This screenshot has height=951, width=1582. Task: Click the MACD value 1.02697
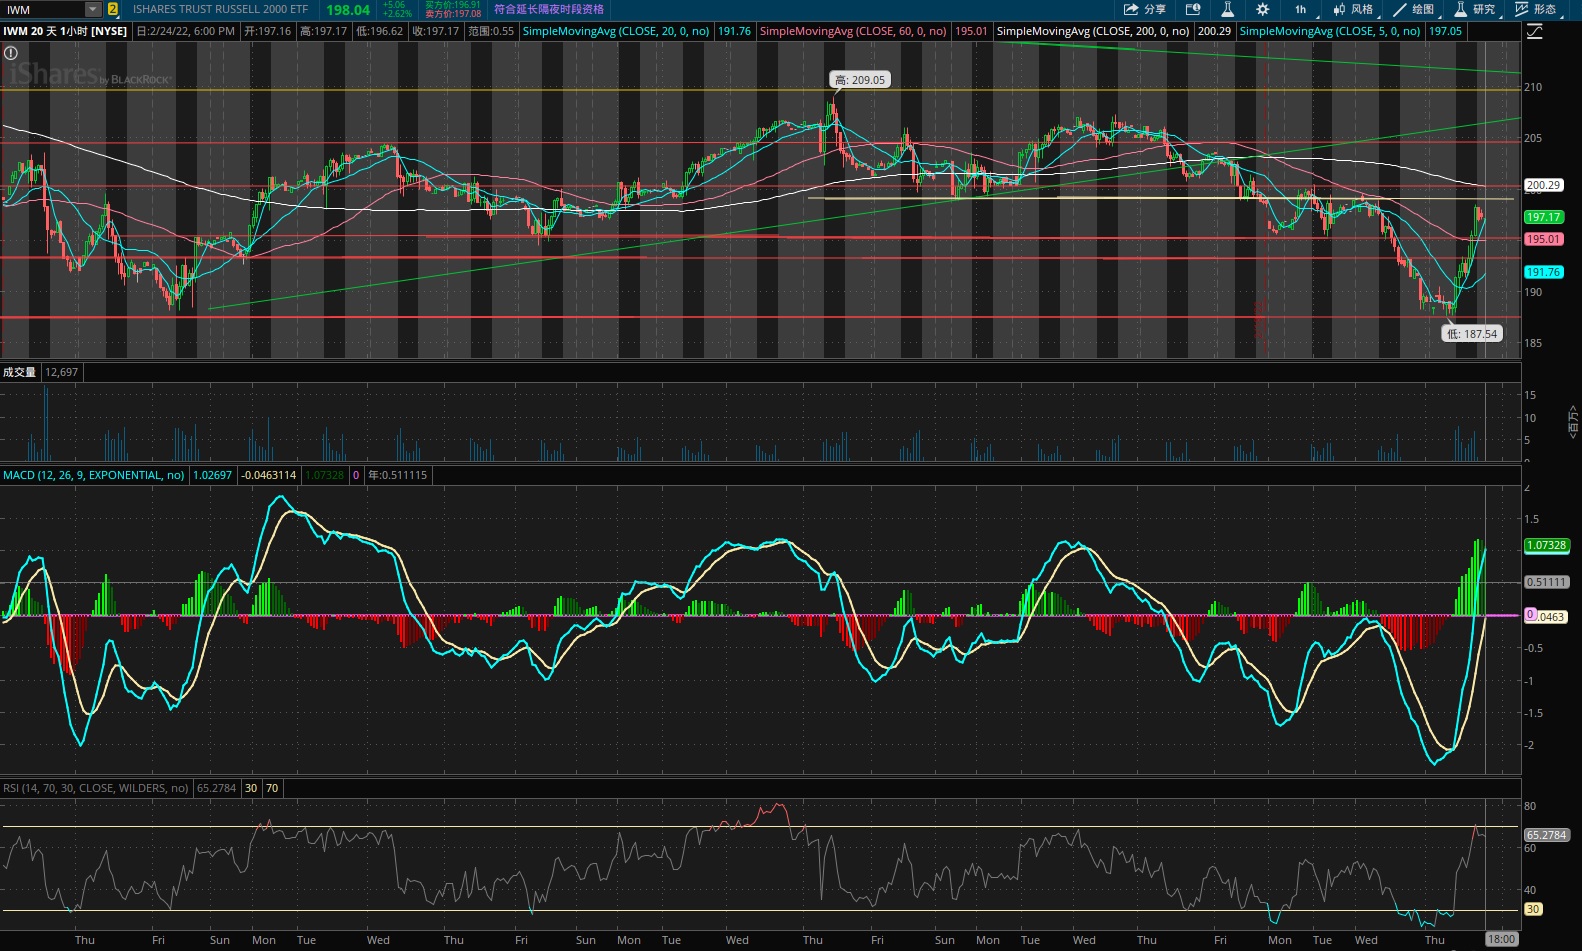tap(212, 475)
